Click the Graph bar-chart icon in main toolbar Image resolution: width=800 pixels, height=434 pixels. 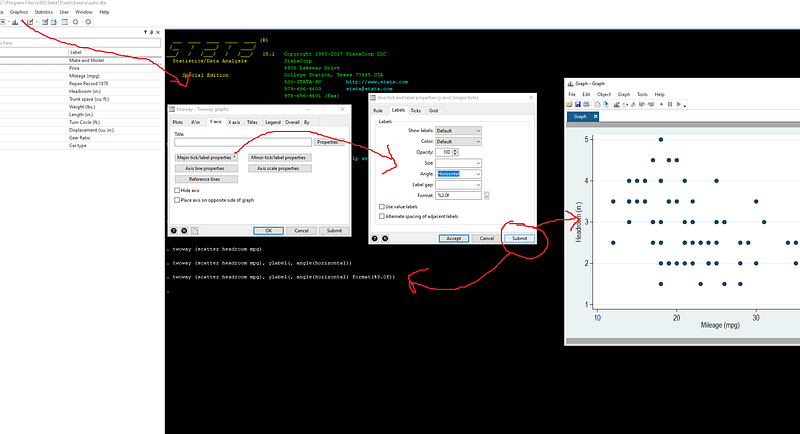(x=15, y=22)
